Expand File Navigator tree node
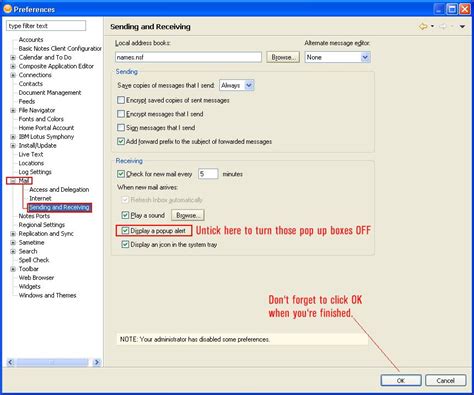Screen dimensions: 474x395 [13, 110]
